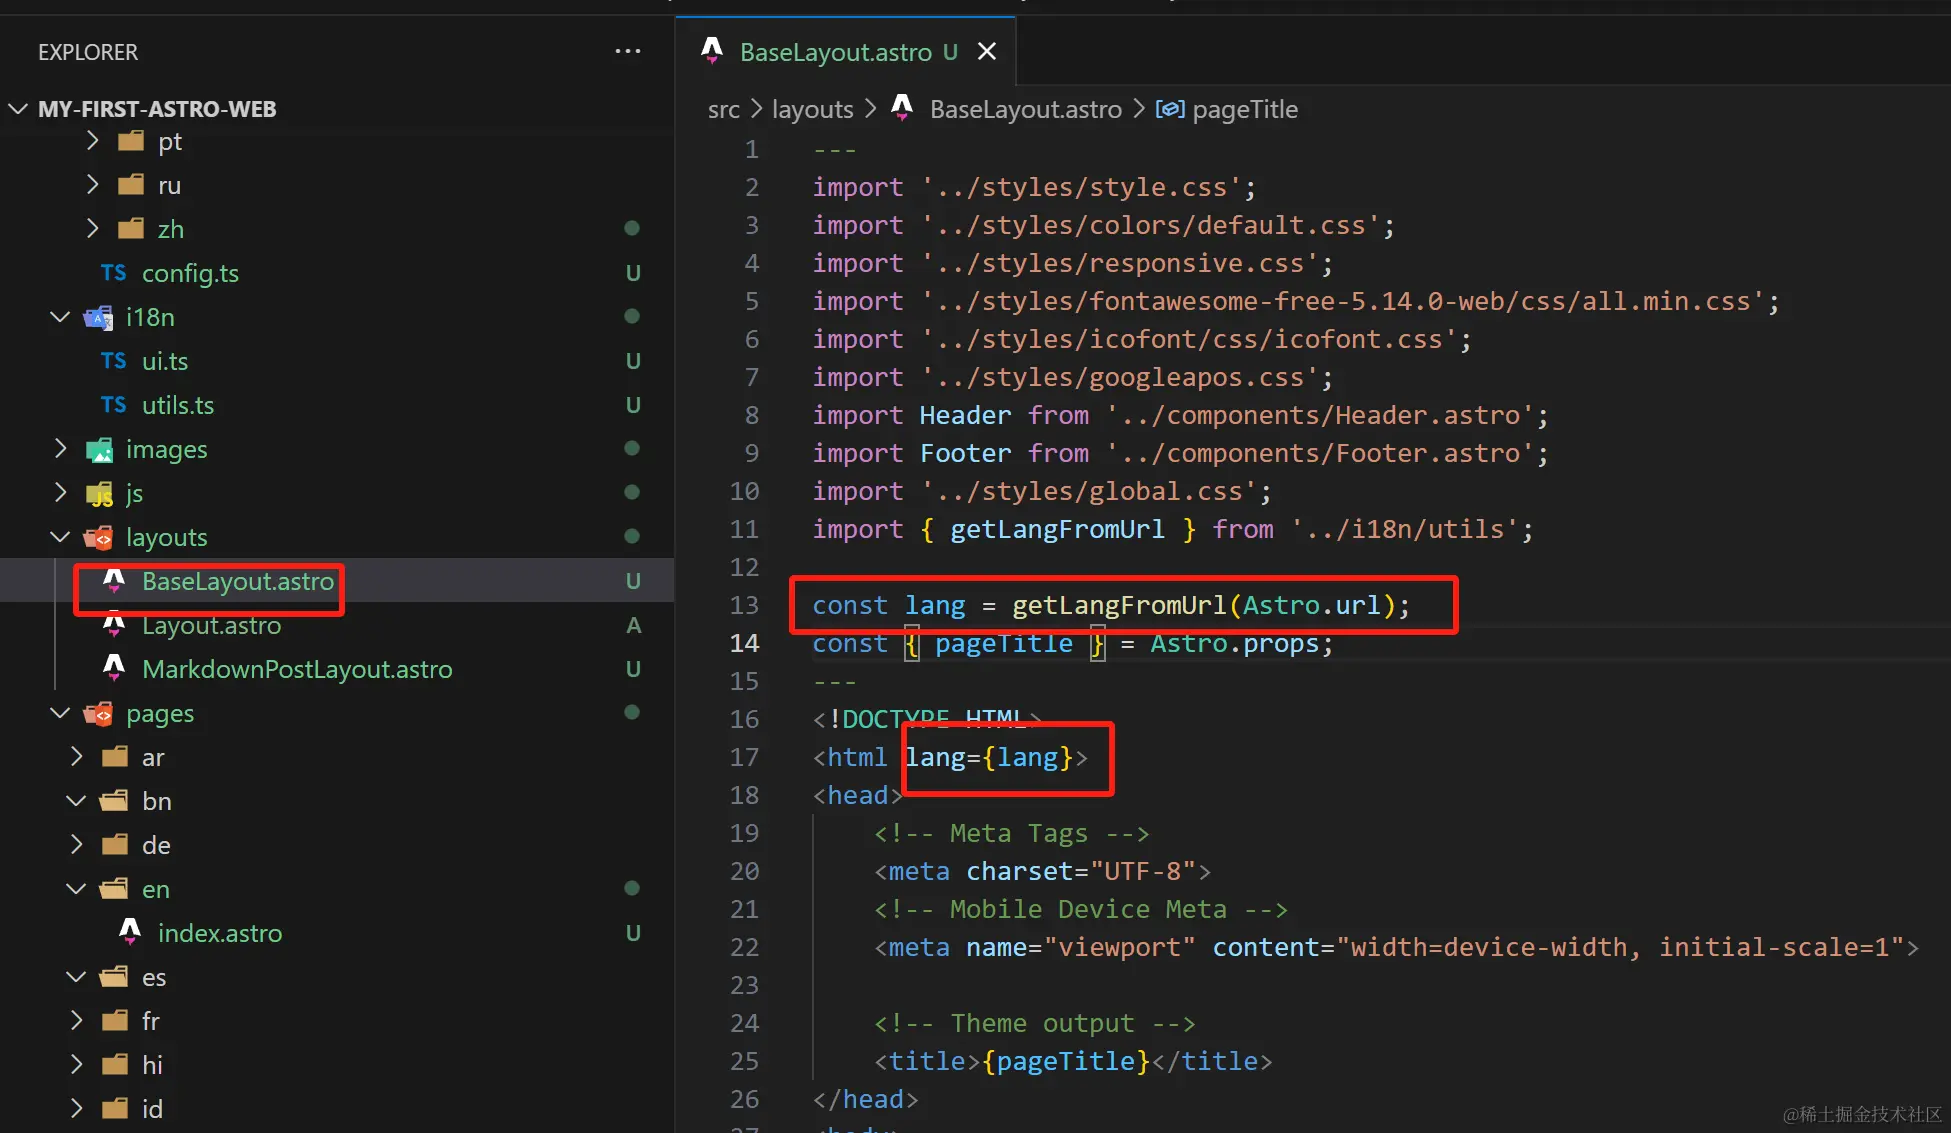Click the TypeScript icon next to config.ts
Image resolution: width=1951 pixels, height=1133 pixels.
click(113, 273)
